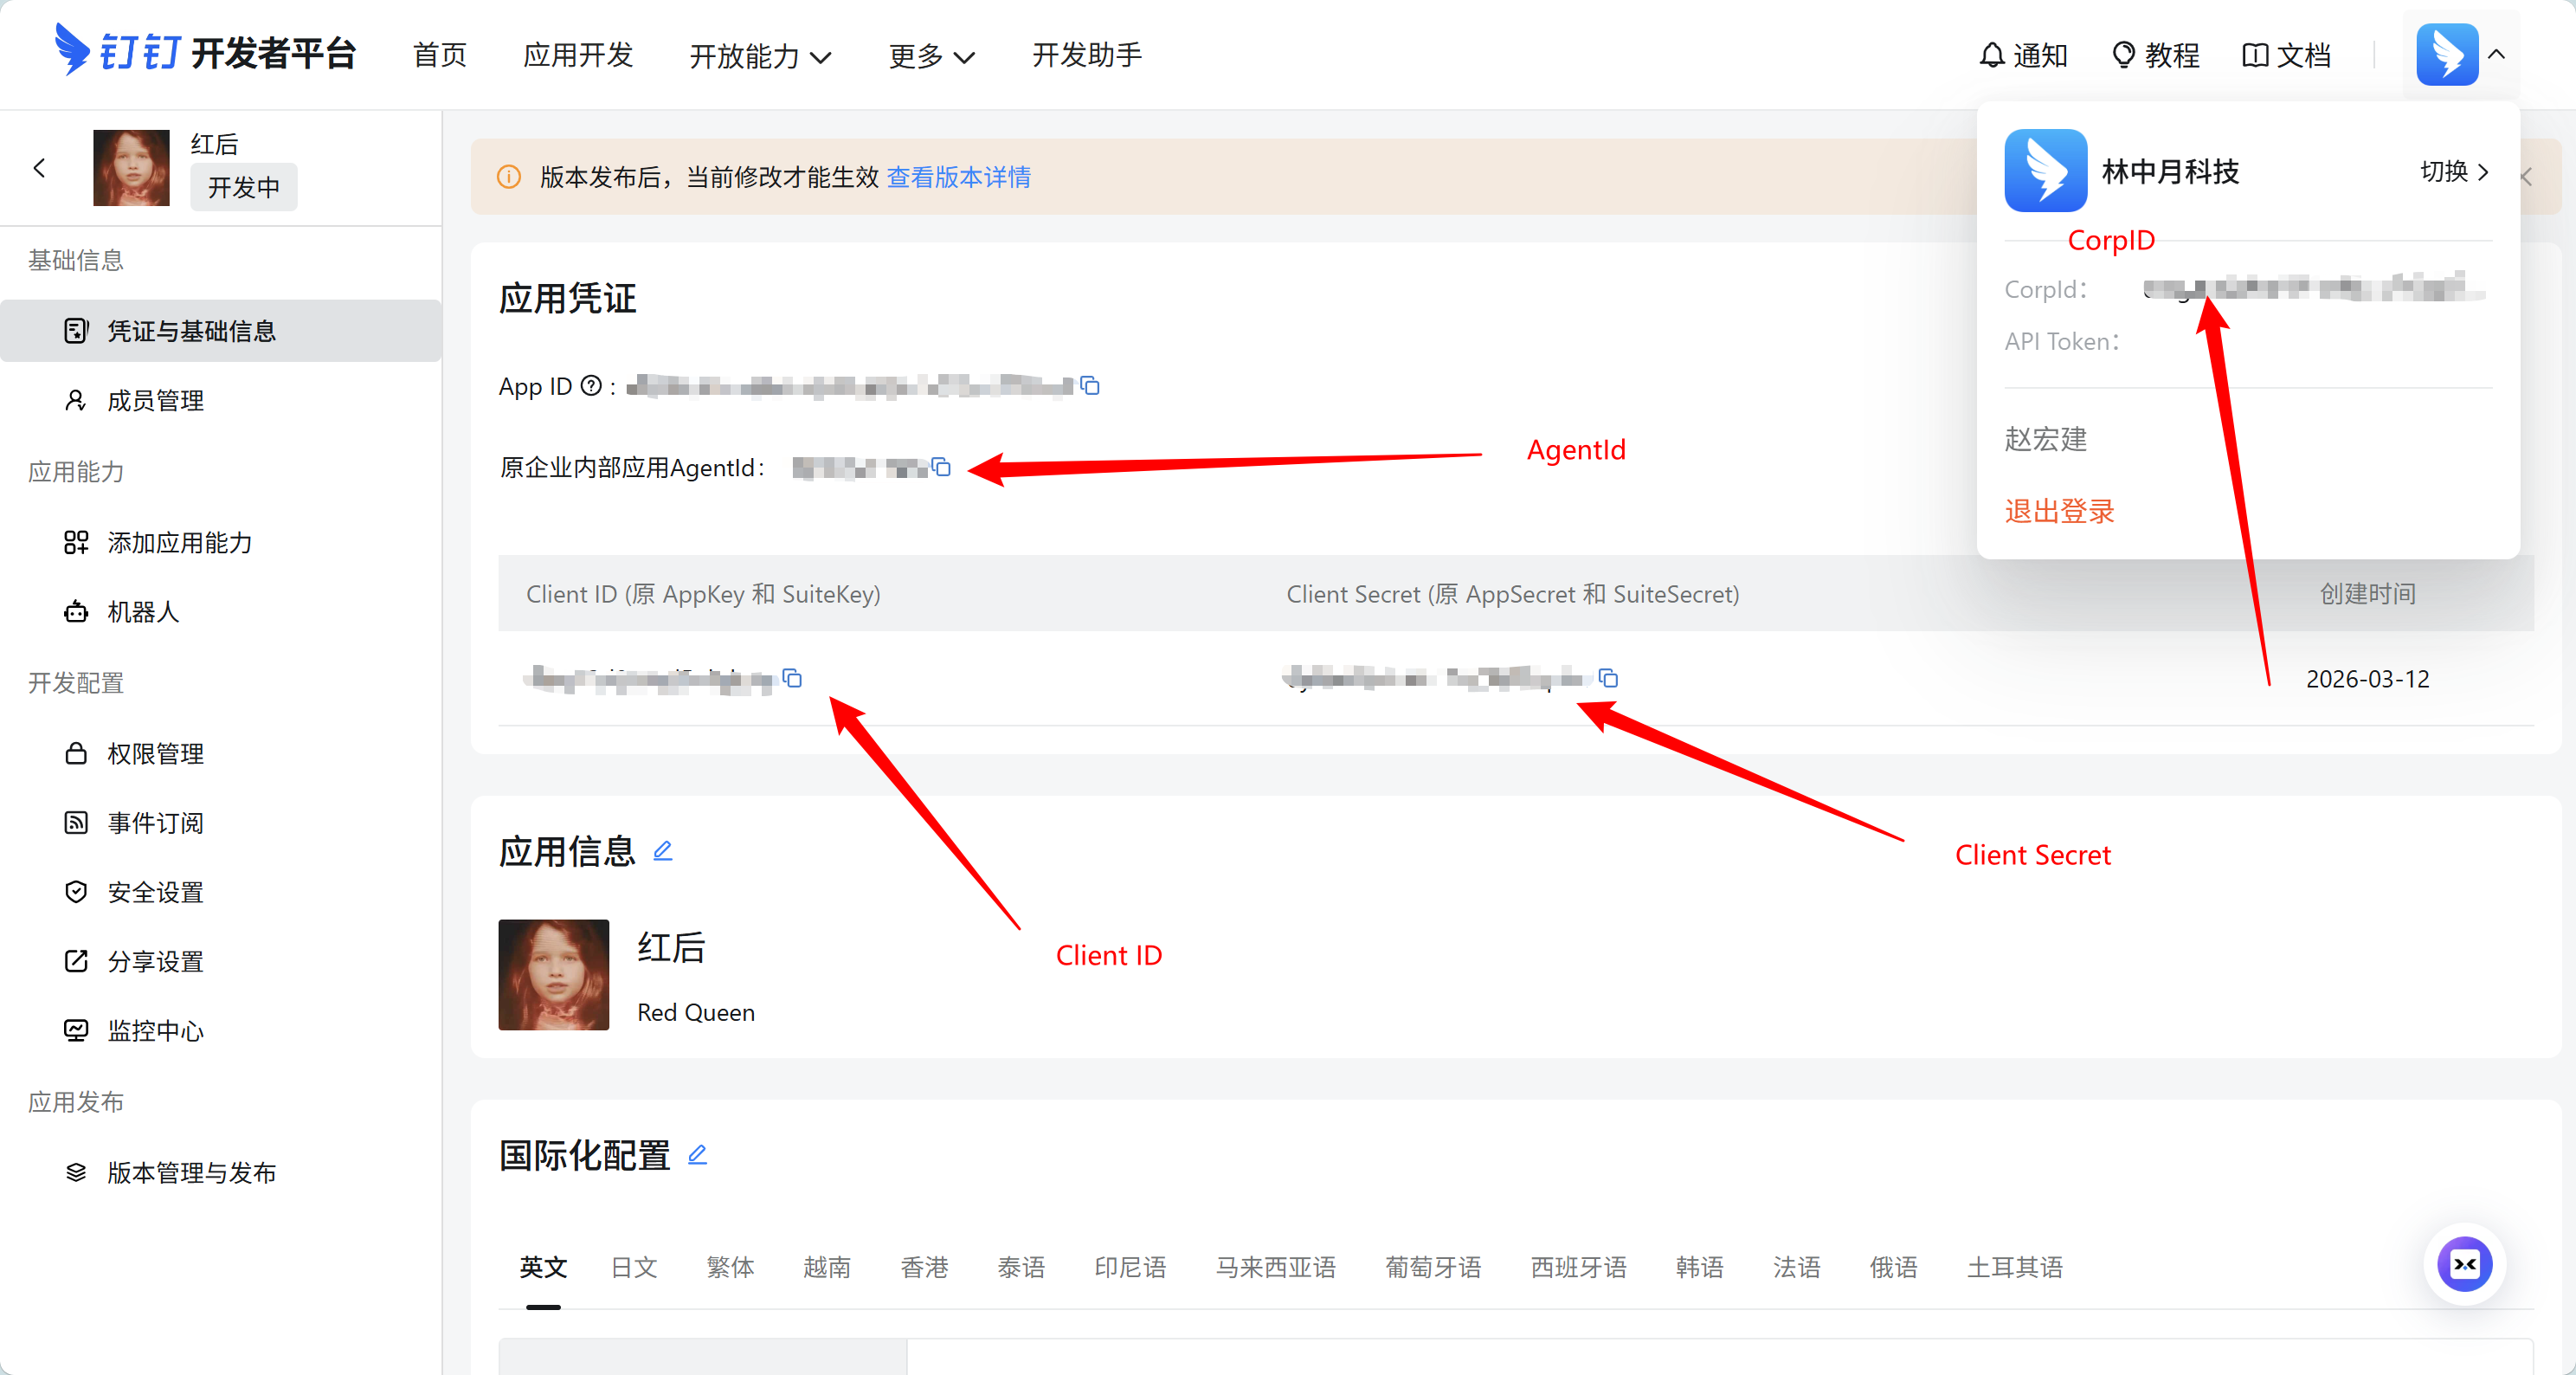2576x1375 pixels.
Task: Switch organization via 切换
Action: [2453, 172]
